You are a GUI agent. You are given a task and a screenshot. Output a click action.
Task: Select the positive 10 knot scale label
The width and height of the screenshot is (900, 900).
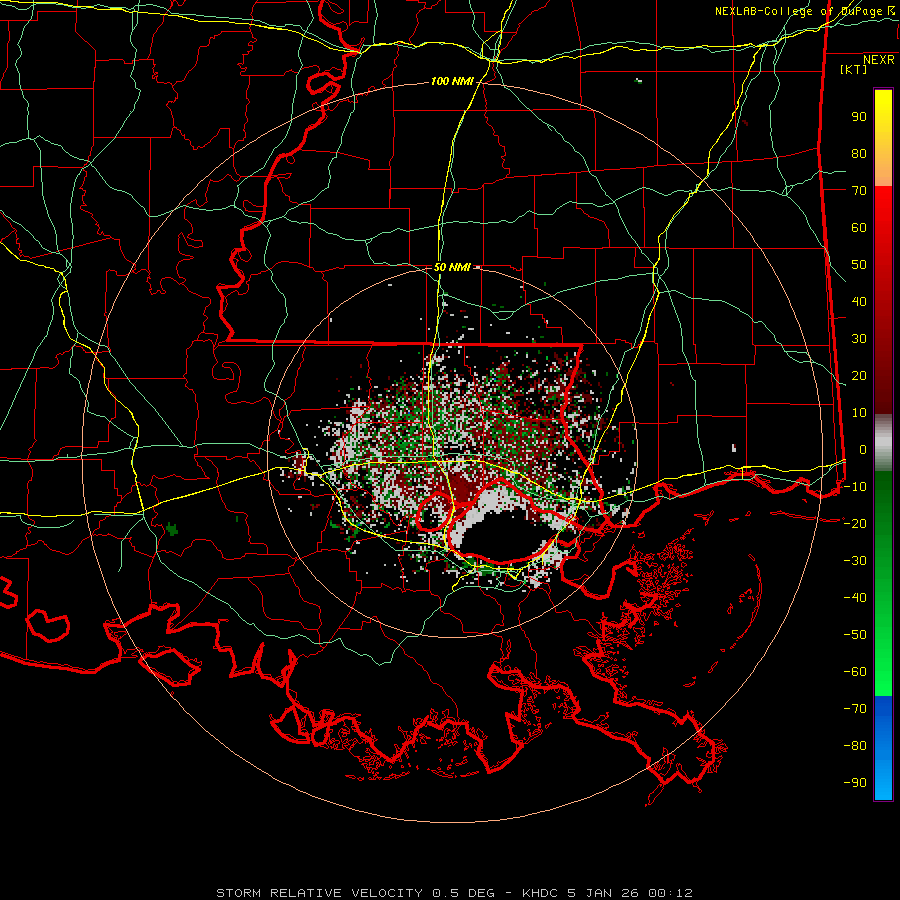click(859, 413)
